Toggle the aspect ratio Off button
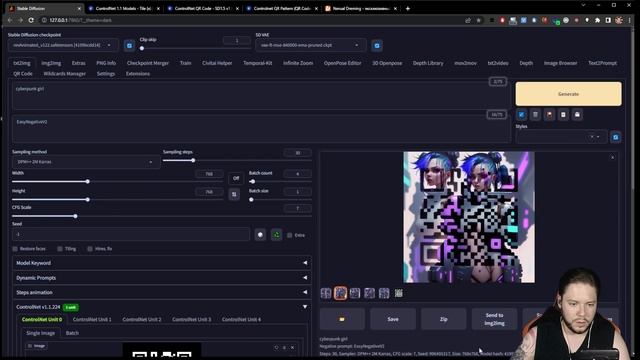 [x=236, y=178]
